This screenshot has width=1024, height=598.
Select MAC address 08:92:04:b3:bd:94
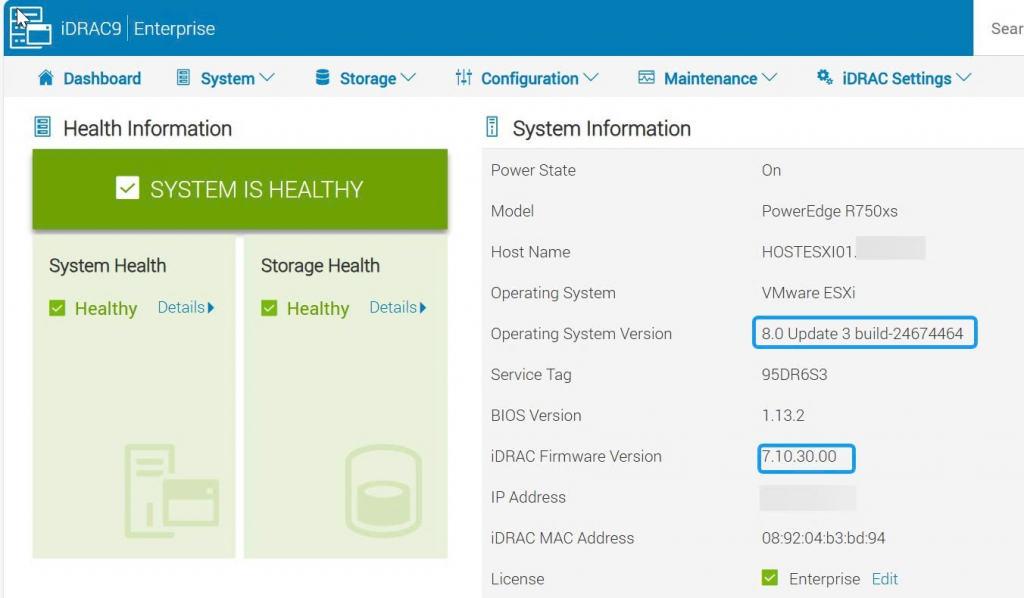(x=824, y=538)
